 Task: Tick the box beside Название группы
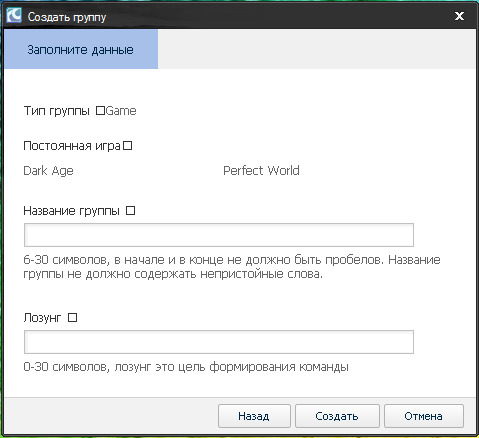point(131,211)
